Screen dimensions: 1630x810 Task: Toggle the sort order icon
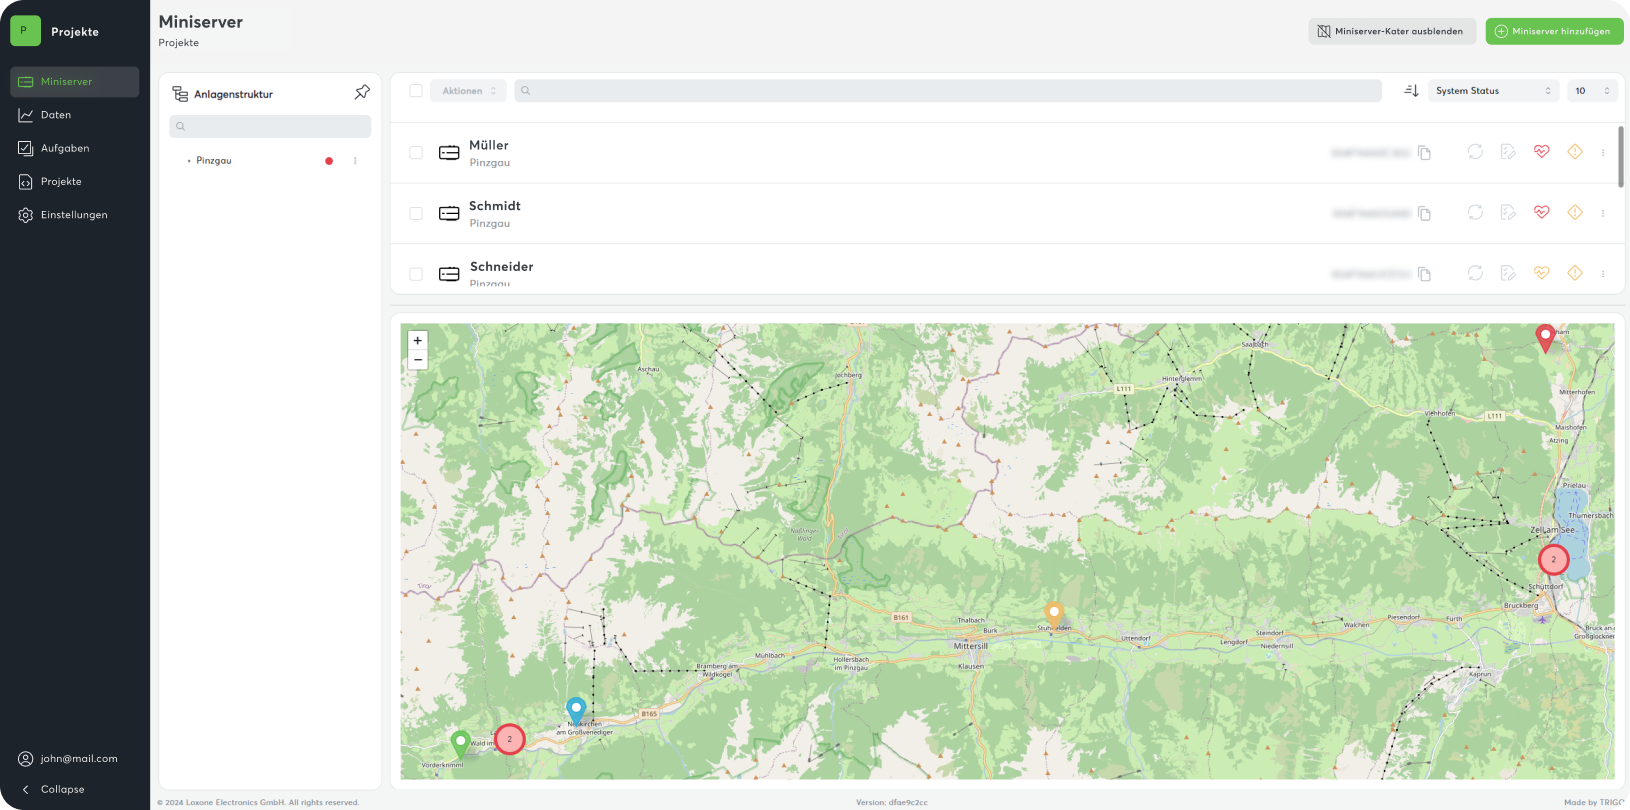tap(1411, 91)
